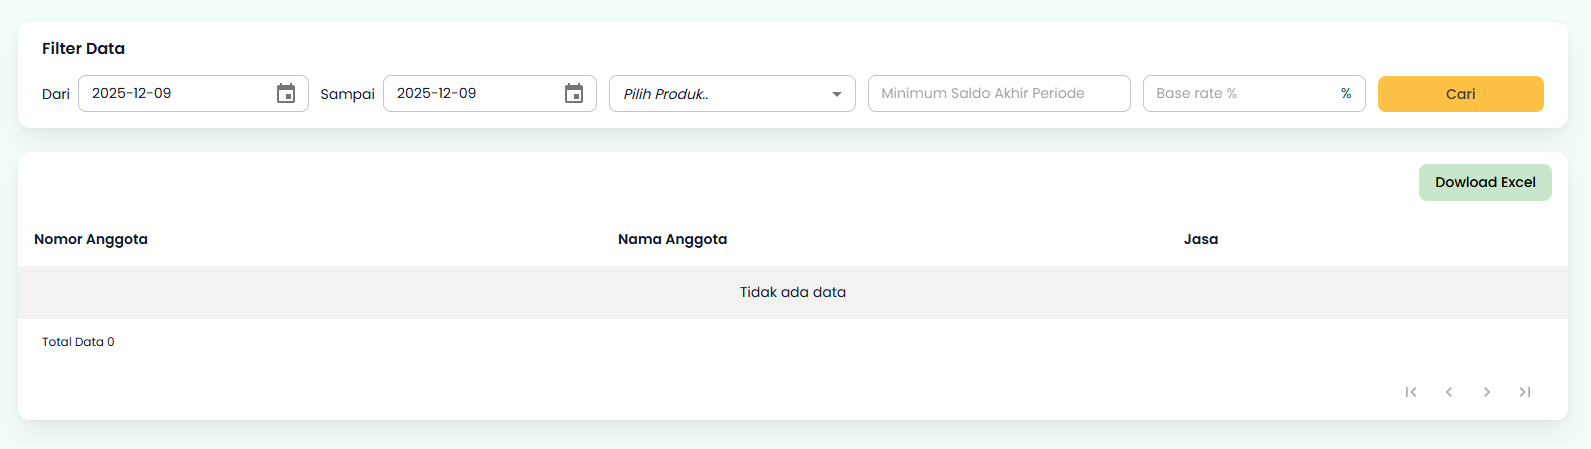
Task: Jump to last page of results
Action: tap(1525, 392)
